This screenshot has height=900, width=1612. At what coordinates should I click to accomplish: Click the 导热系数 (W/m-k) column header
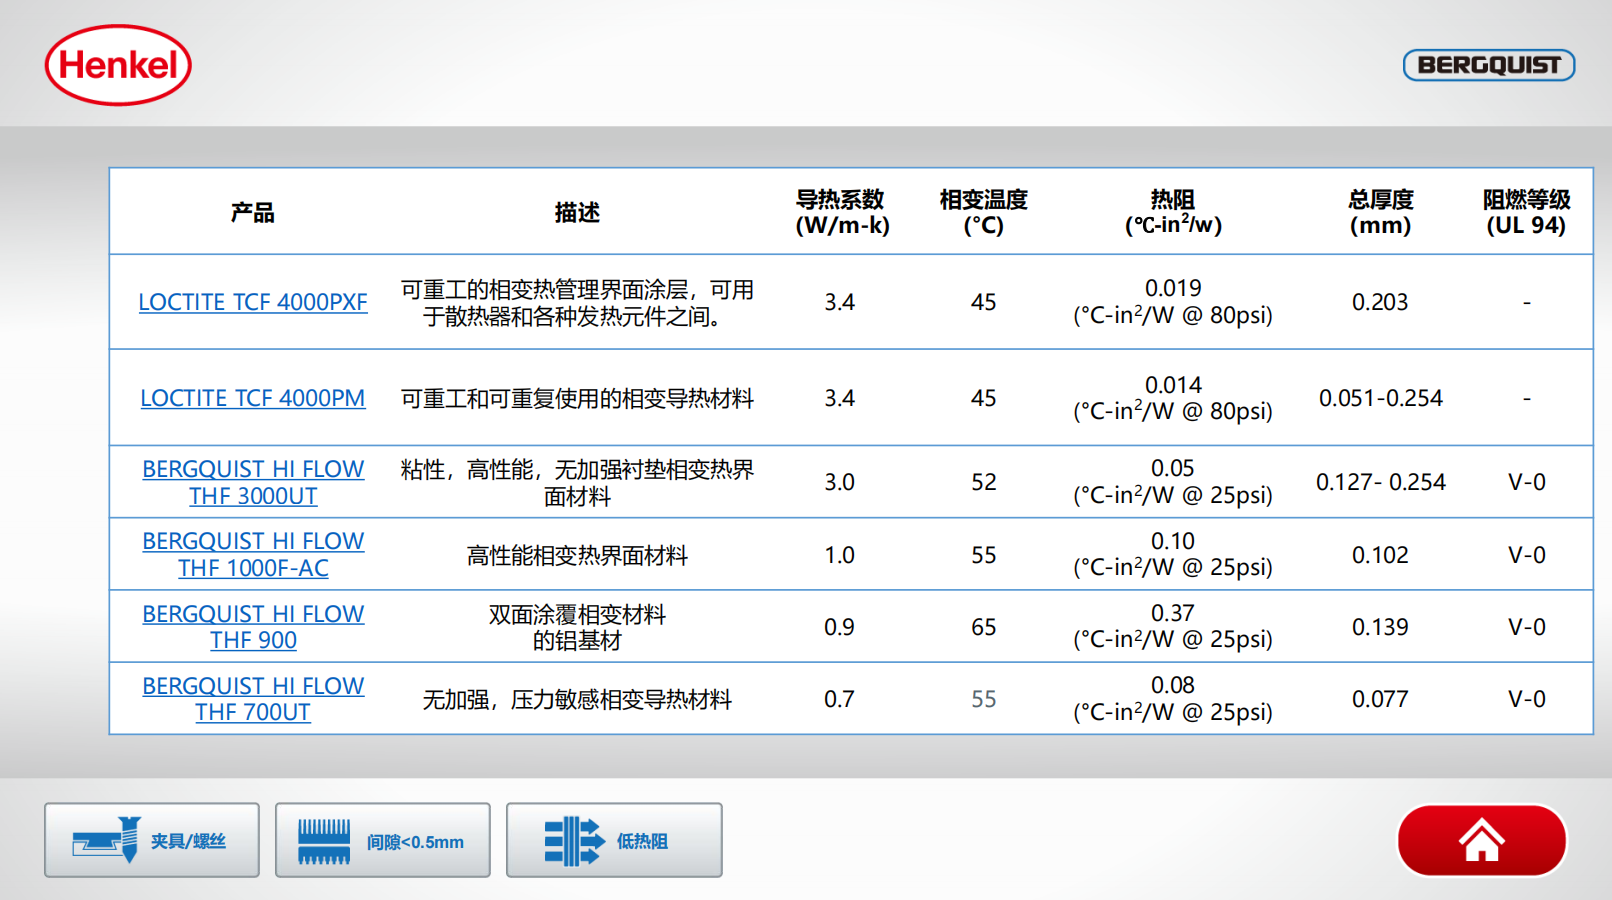click(x=841, y=212)
